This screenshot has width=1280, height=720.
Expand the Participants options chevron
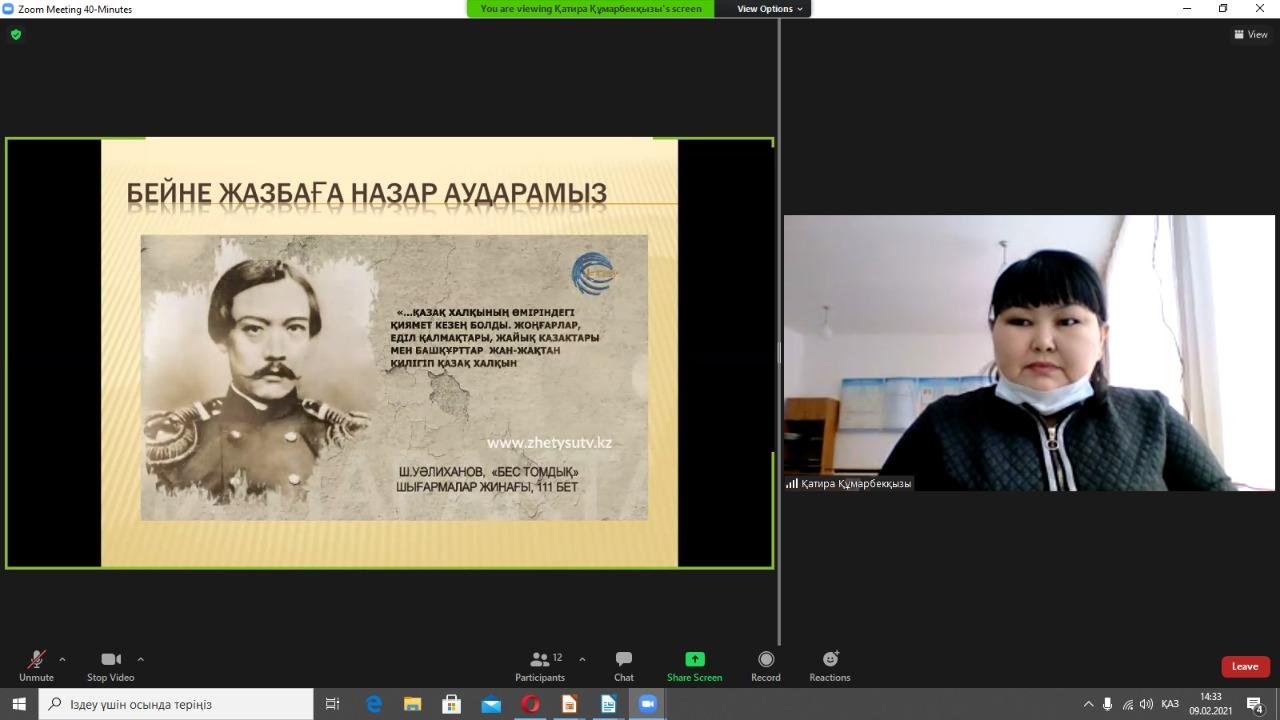(582, 659)
